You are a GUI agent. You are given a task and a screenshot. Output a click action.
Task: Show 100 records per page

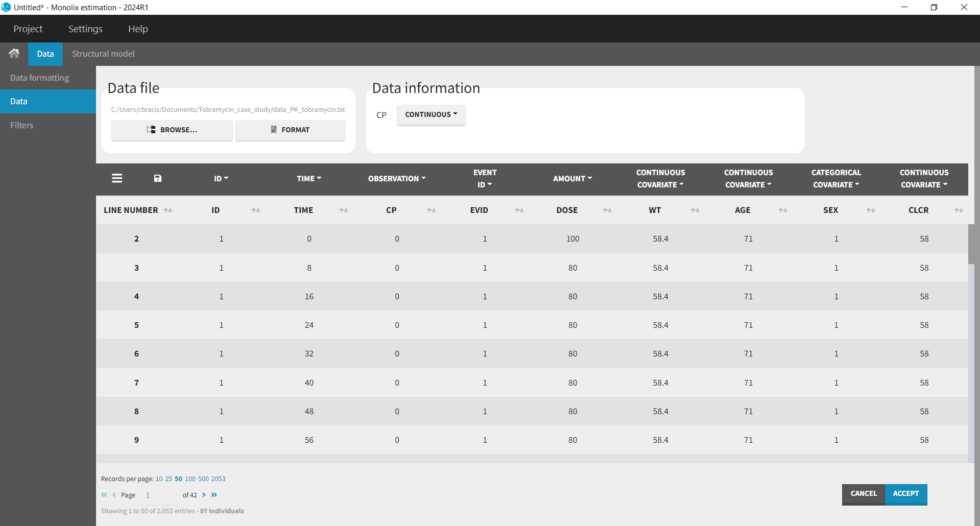(190, 479)
